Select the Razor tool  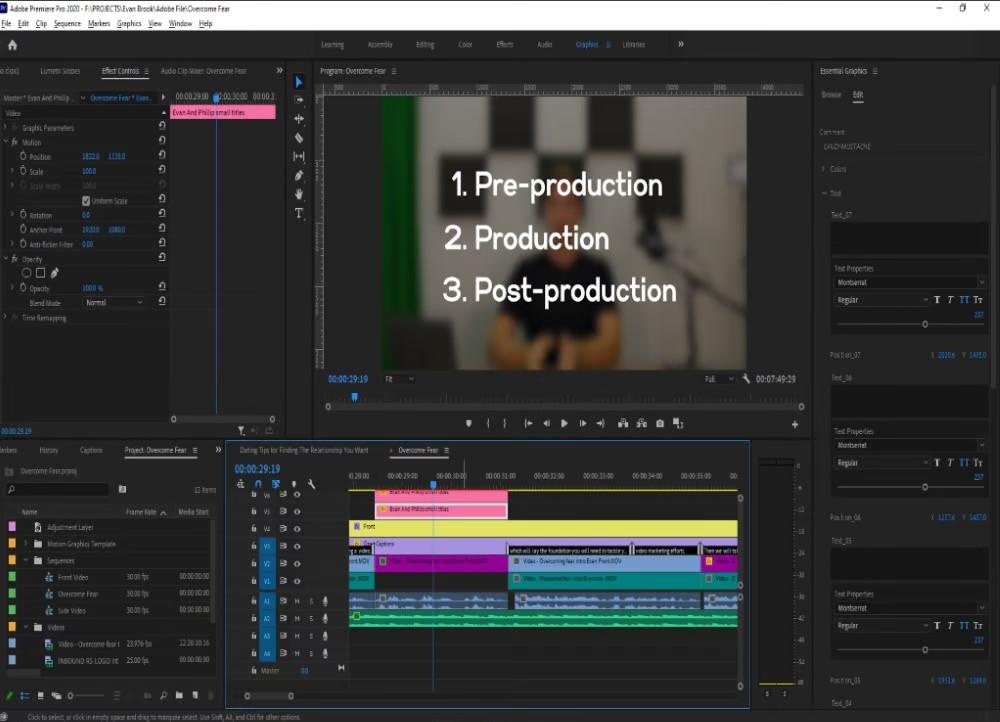point(298,138)
